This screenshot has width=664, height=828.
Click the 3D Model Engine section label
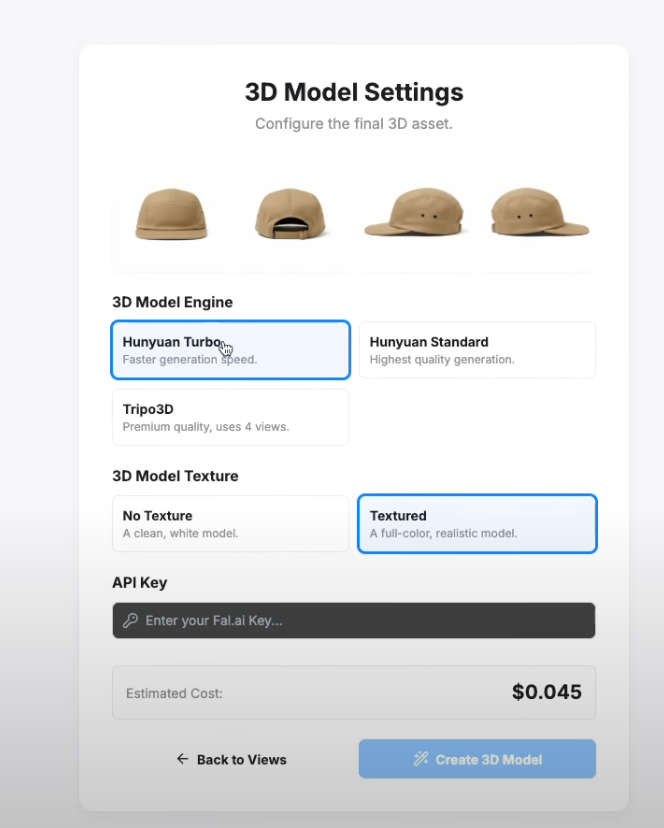[x=172, y=302]
